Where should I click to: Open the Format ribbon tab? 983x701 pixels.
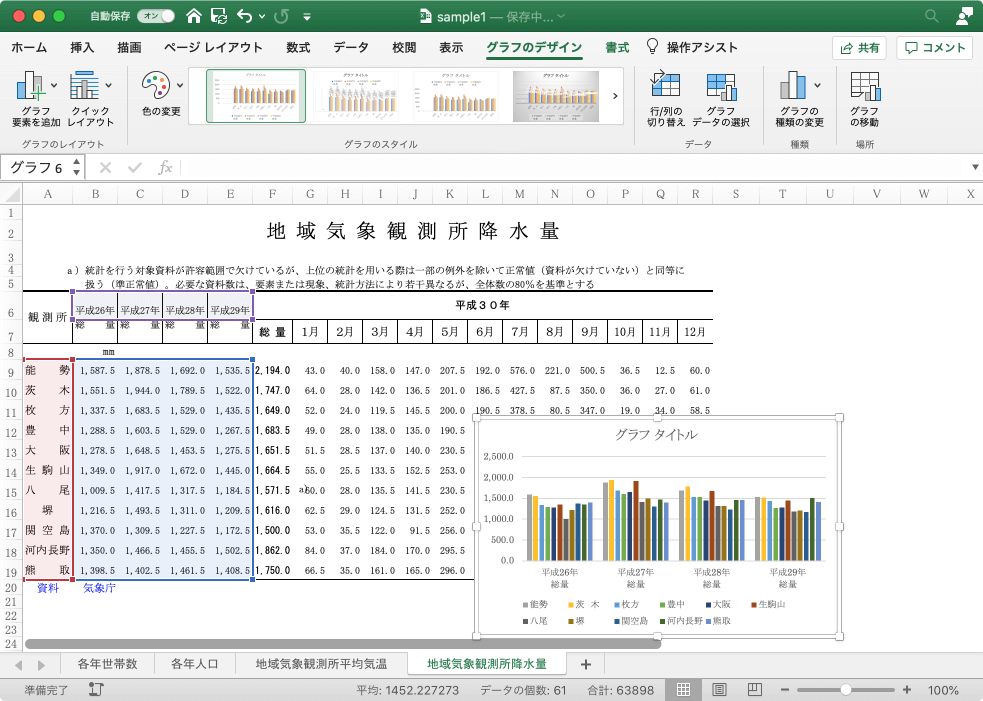tap(617, 47)
